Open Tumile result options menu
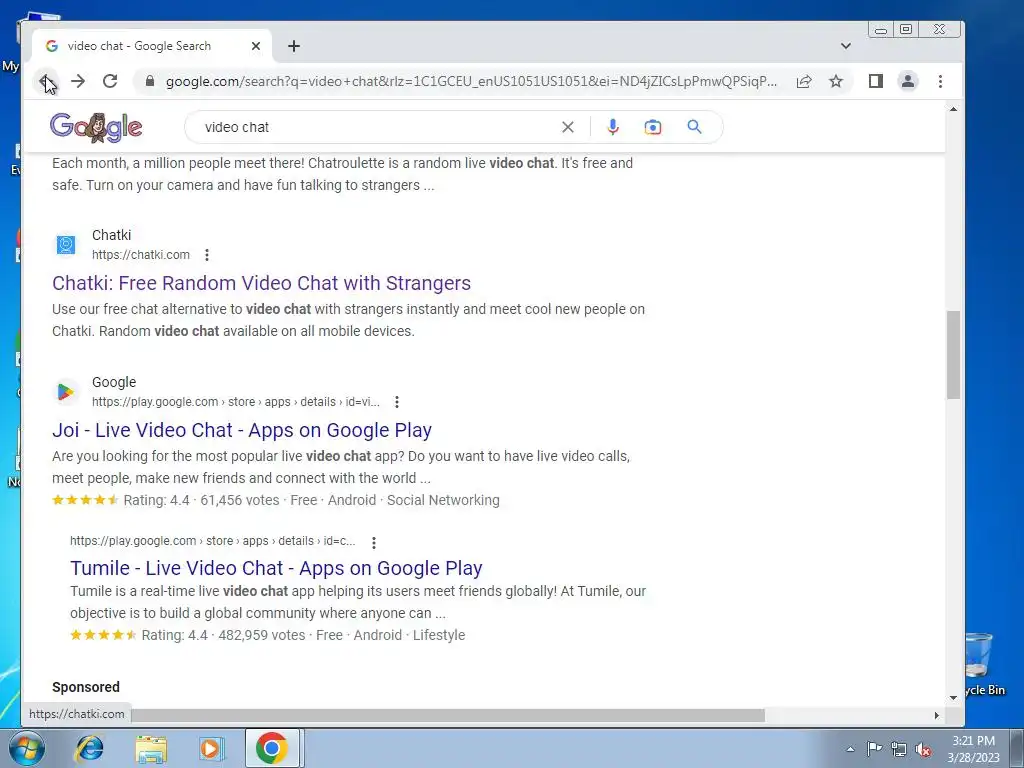This screenshot has height=768, width=1024. 374,542
